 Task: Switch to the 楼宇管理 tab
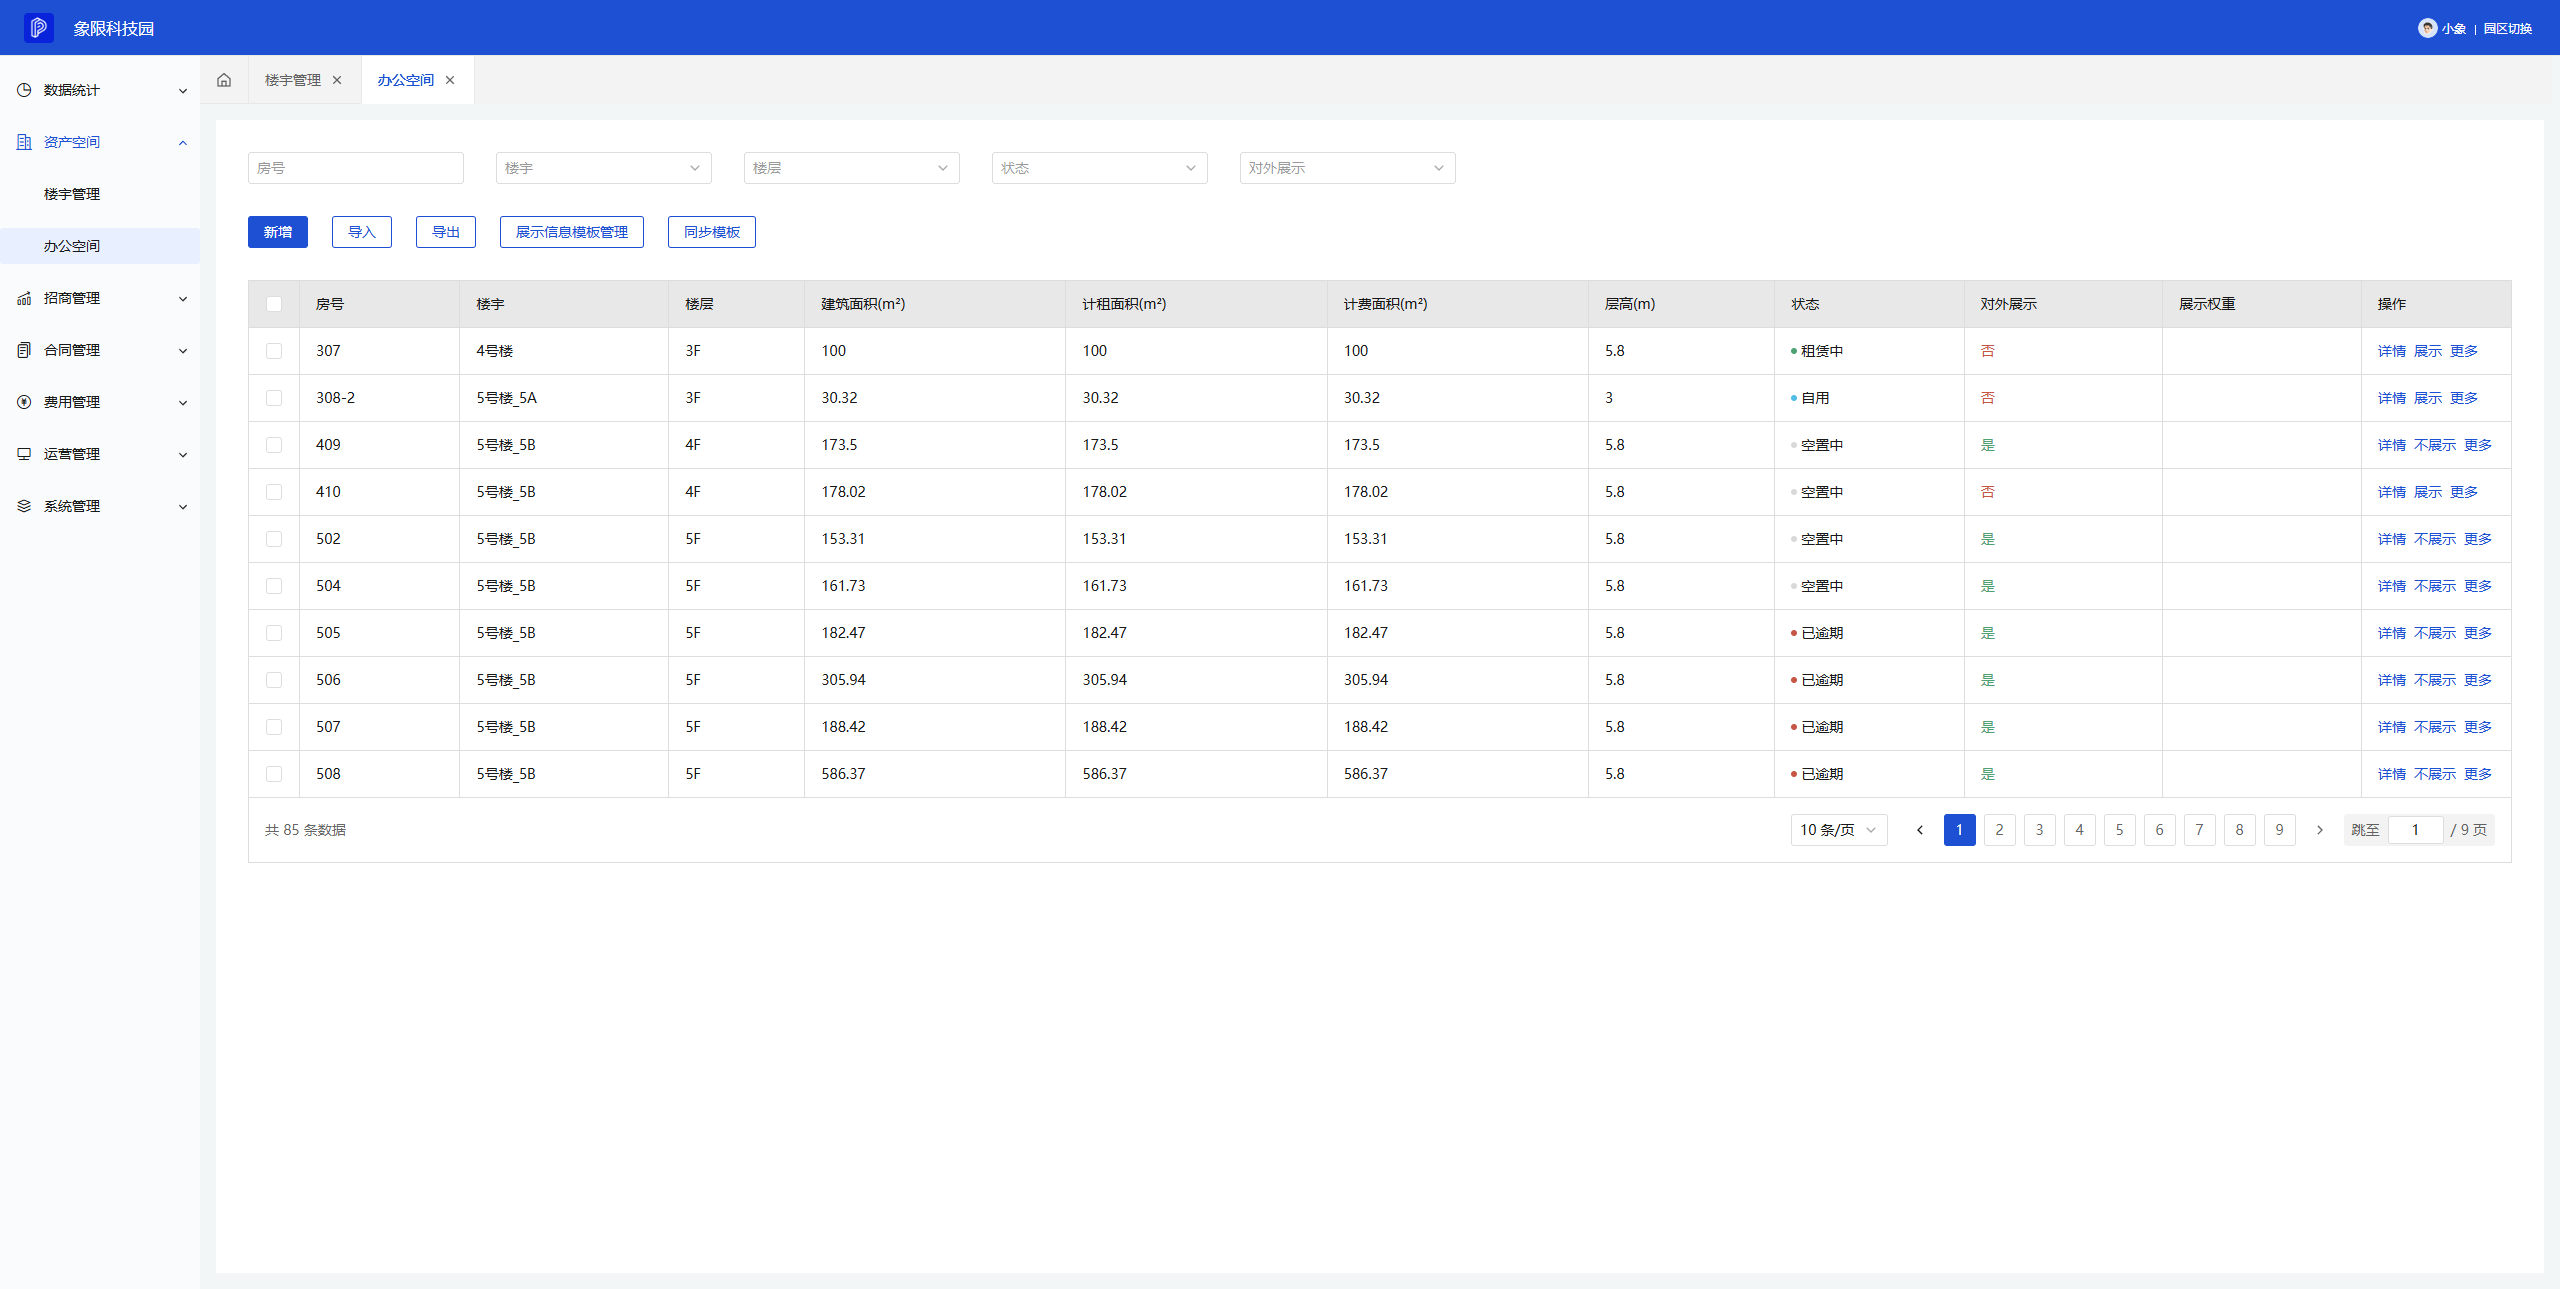coord(292,80)
